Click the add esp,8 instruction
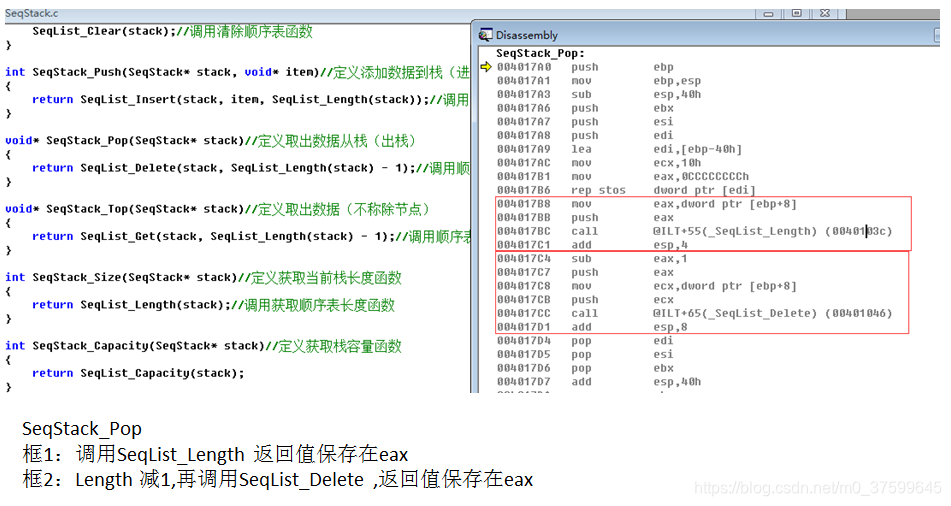The image size is (951, 506). pyautogui.click(x=630, y=327)
